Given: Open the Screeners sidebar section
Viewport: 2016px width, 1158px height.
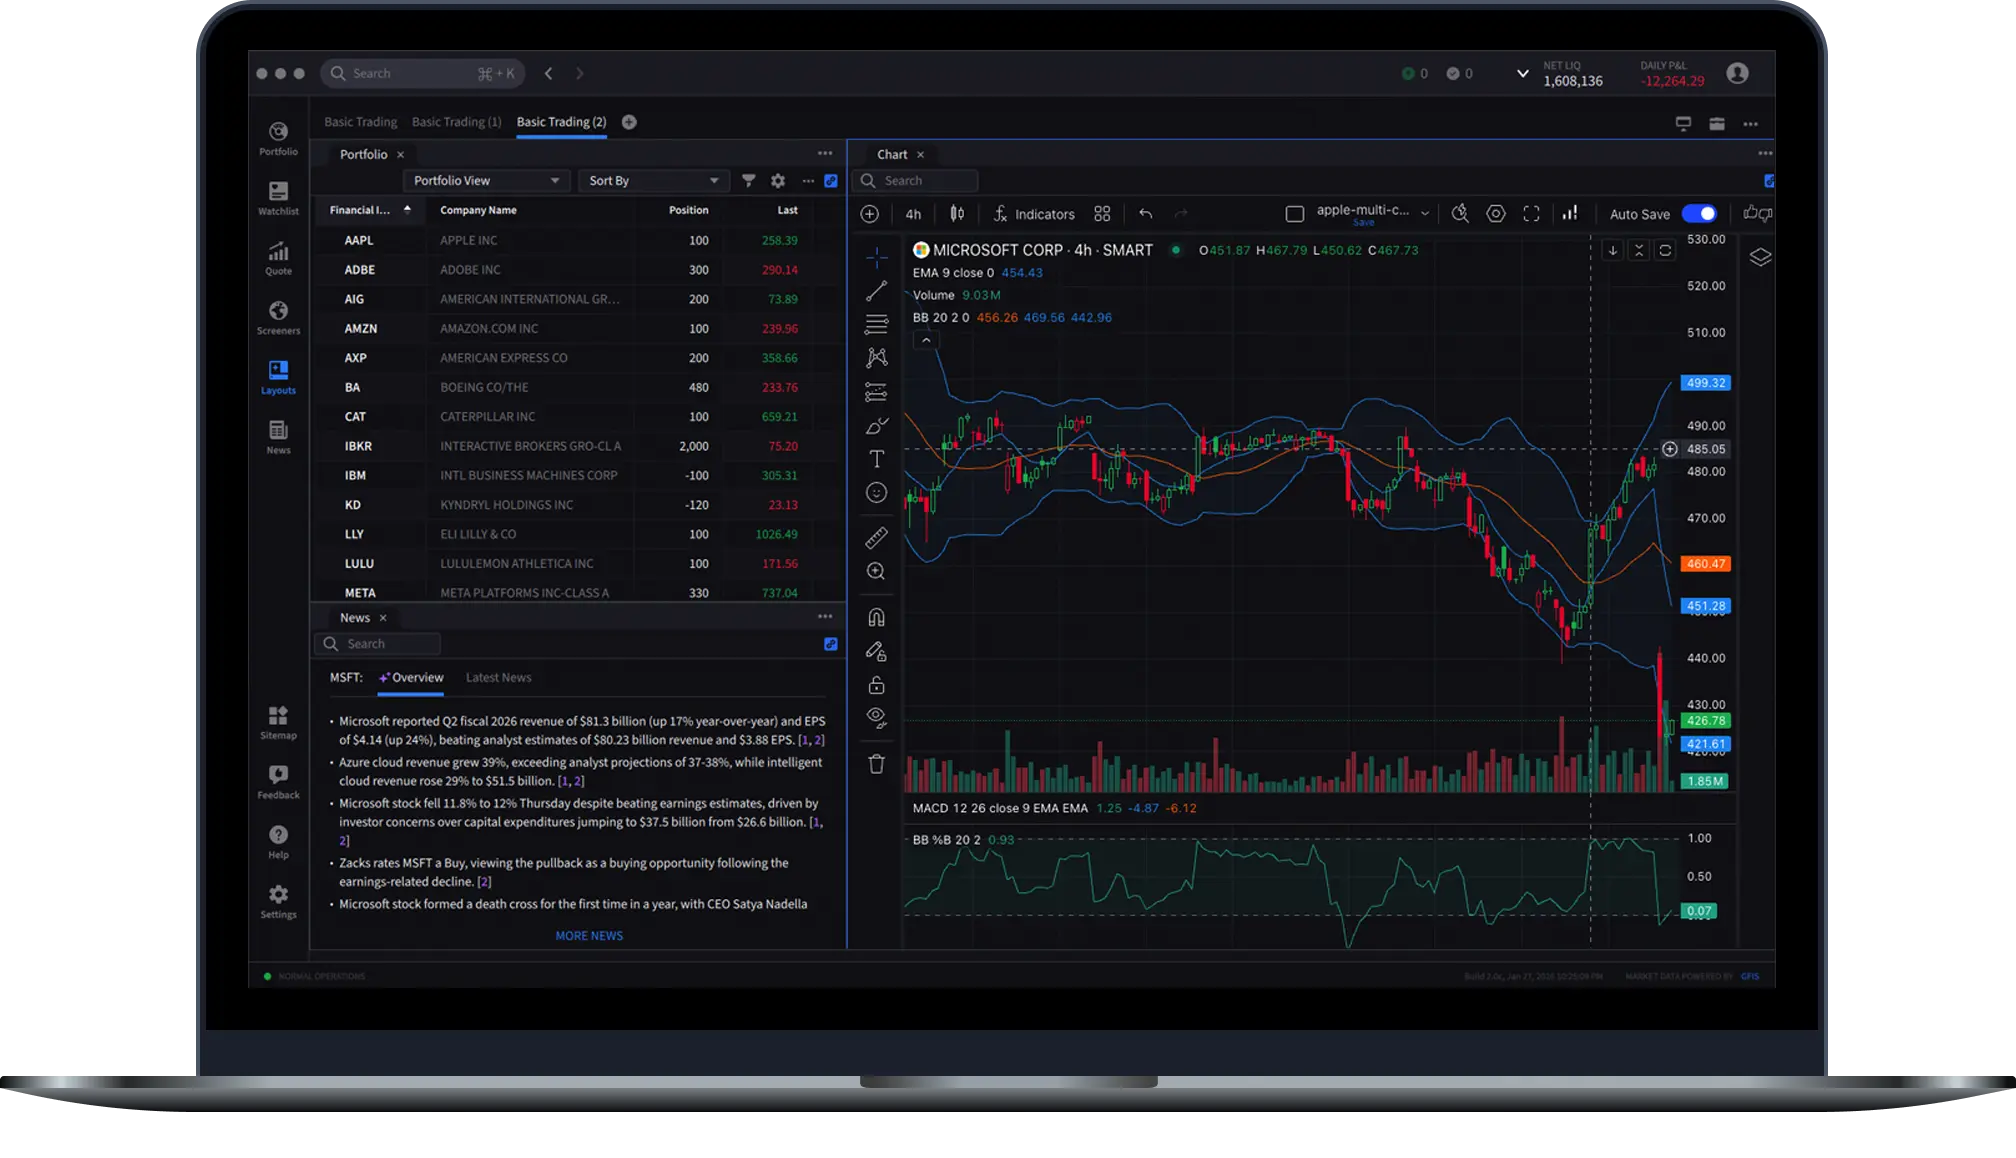Looking at the screenshot, I should pyautogui.click(x=278, y=318).
